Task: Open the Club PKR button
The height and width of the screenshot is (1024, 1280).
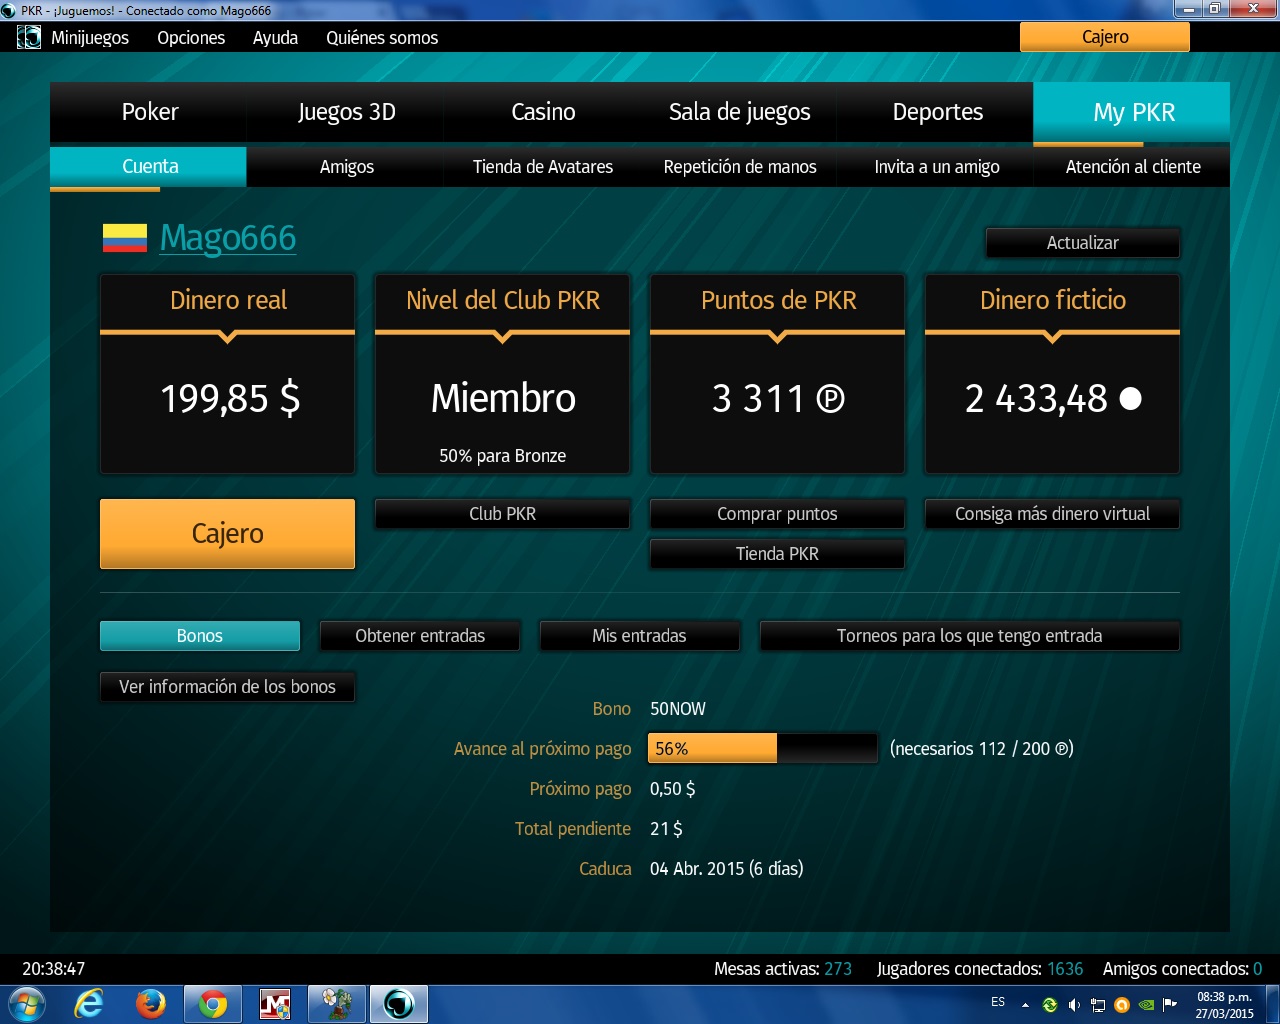Action: pos(502,514)
